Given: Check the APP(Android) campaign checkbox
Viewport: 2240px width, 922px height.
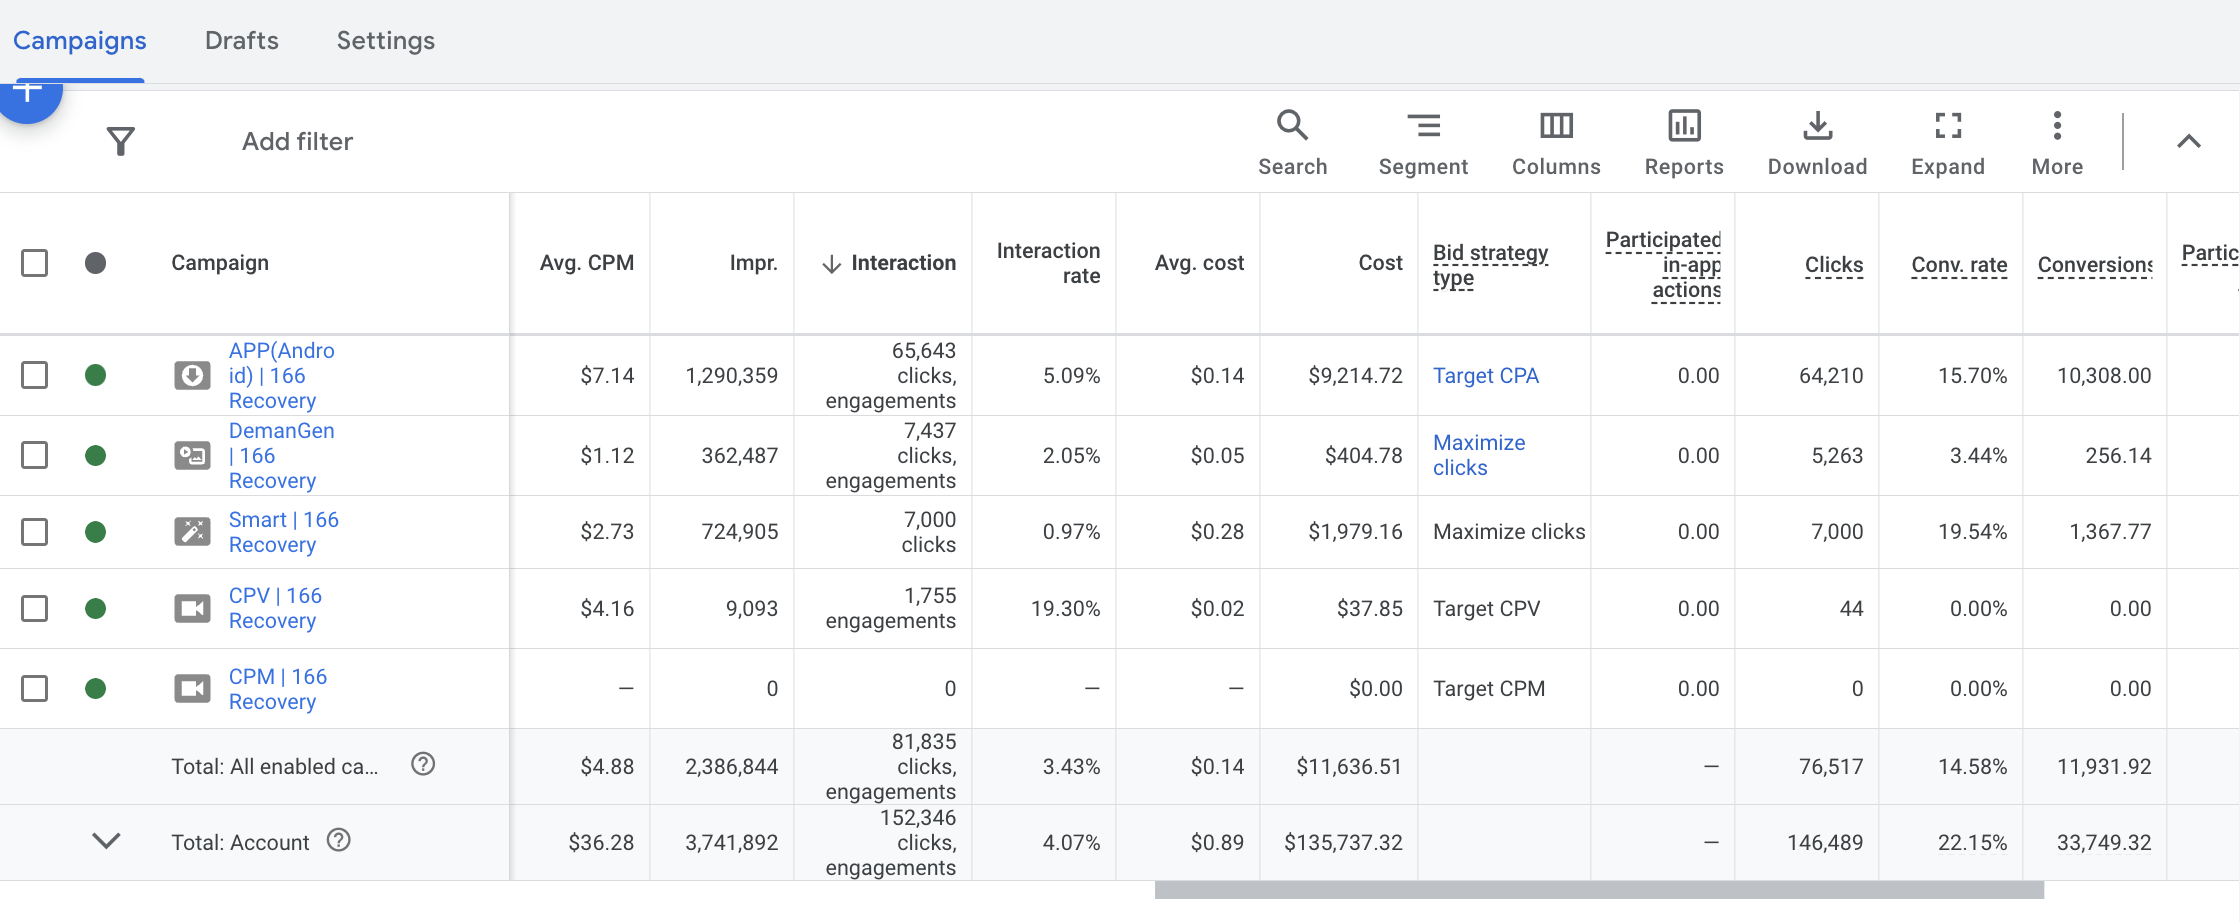Looking at the screenshot, I should tap(35, 375).
